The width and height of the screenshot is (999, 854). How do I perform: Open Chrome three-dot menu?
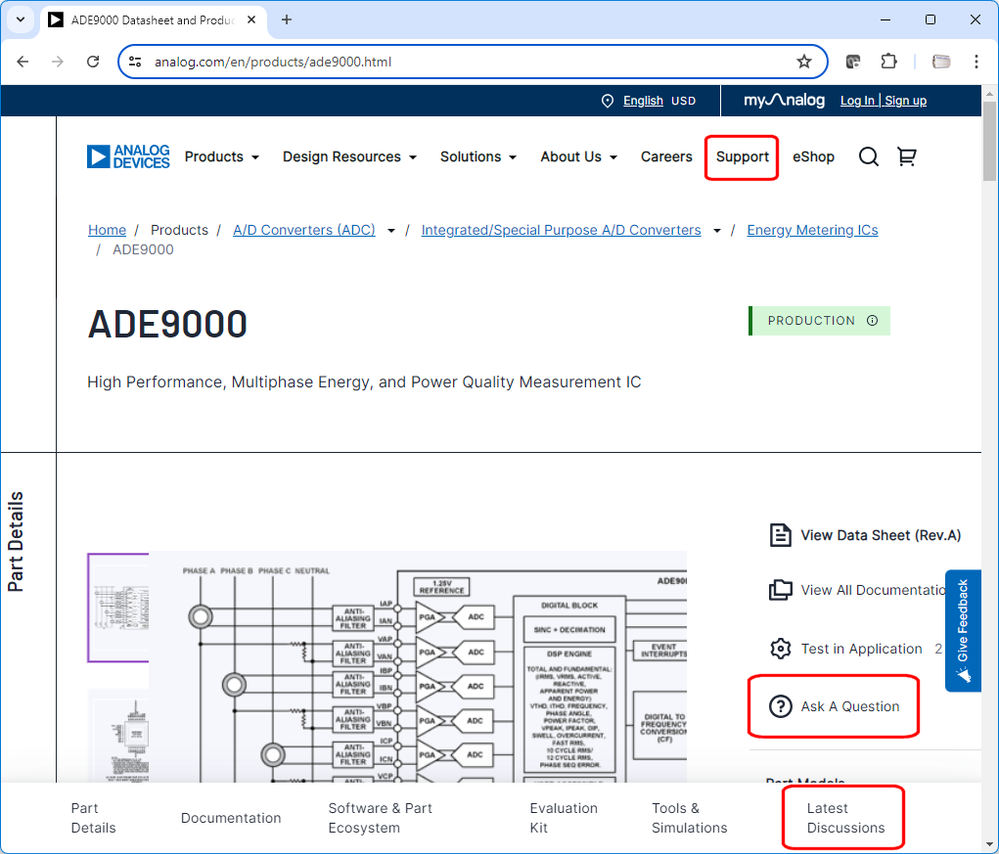(976, 62)
